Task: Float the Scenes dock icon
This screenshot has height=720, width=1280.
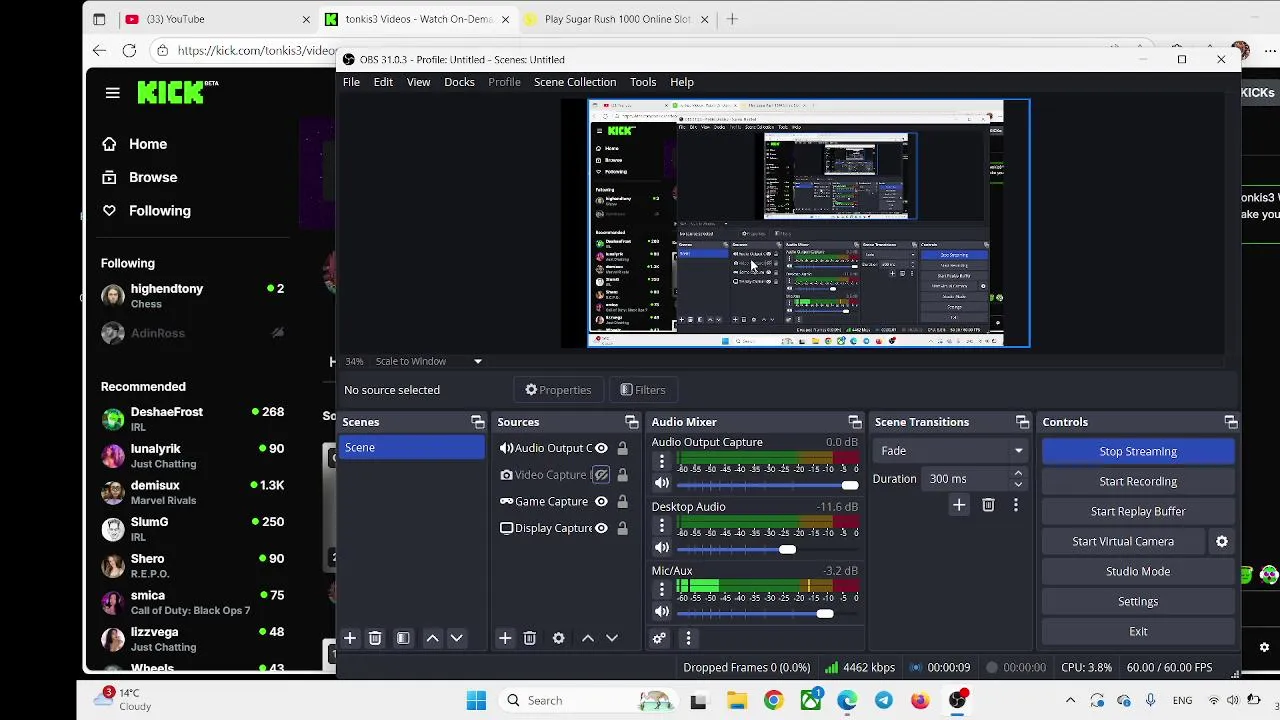Action: (477, 422)
